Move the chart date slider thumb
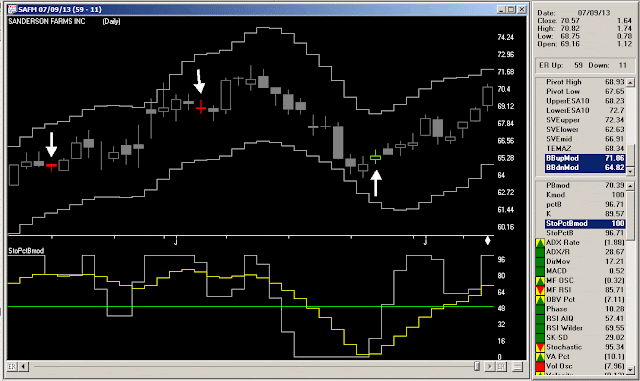Viewport: 640px width, 381px height. pyautogui.click(x=476, y=366)
